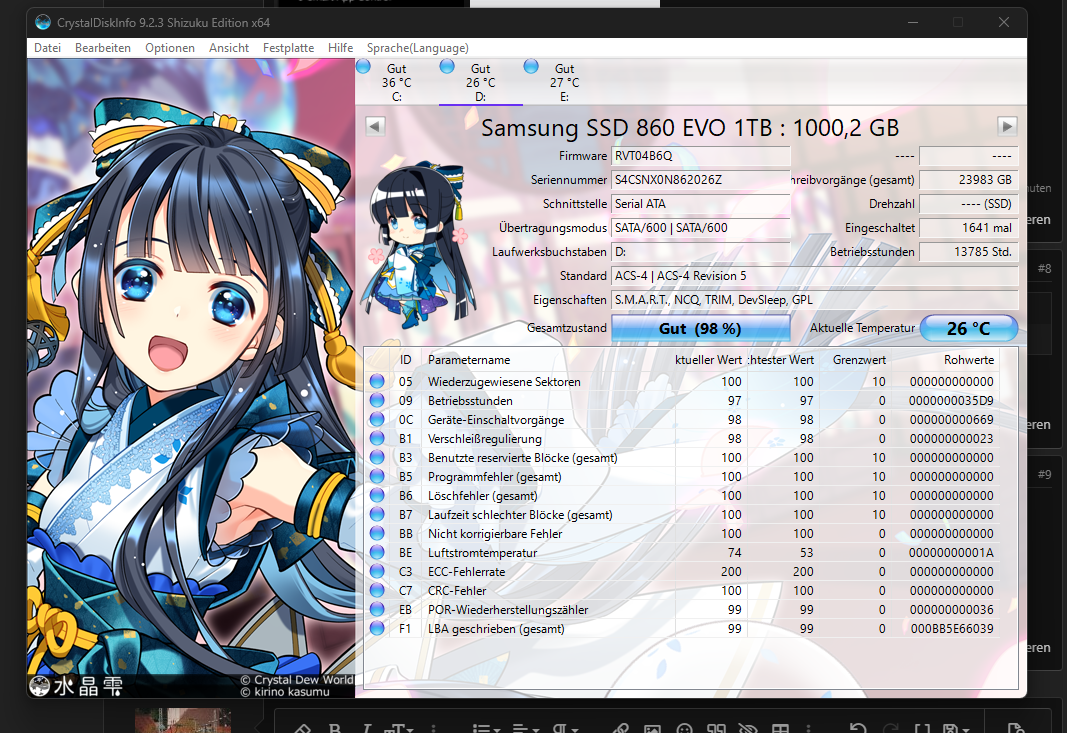Open the Datei menu
Image resolution: width=1067 pixels, height=733 pixels.
click(x=48, y=48)
